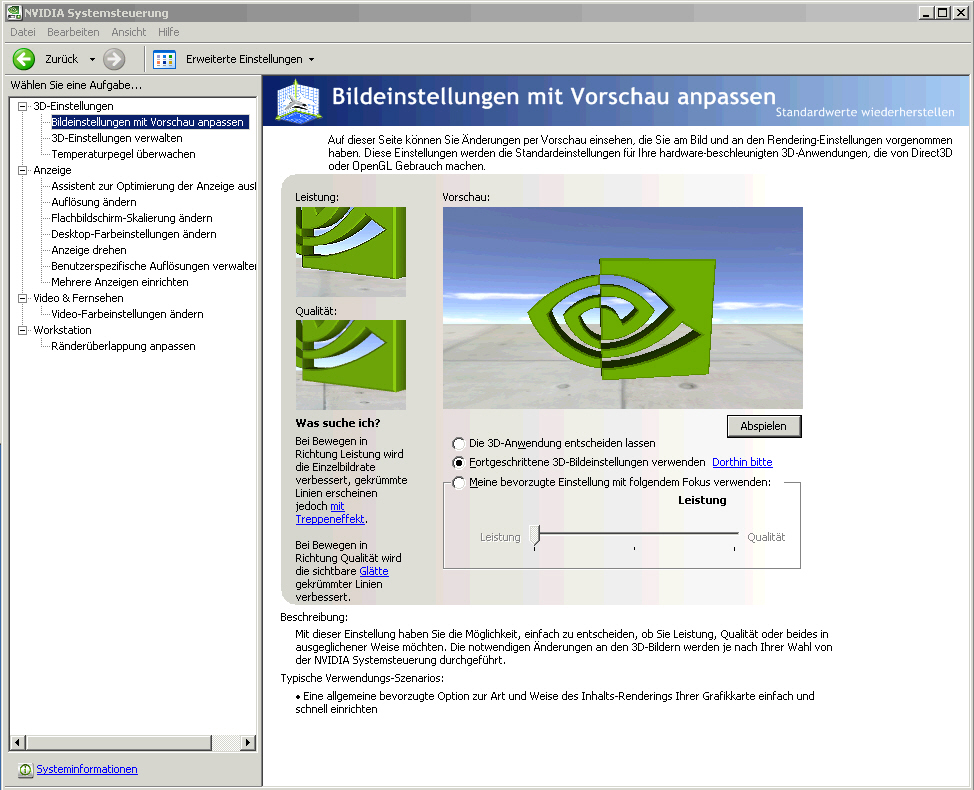Click 'Standardwerte wiederherstellen' link
This screenshot has width=974, height=790.
tap(865, 112)
